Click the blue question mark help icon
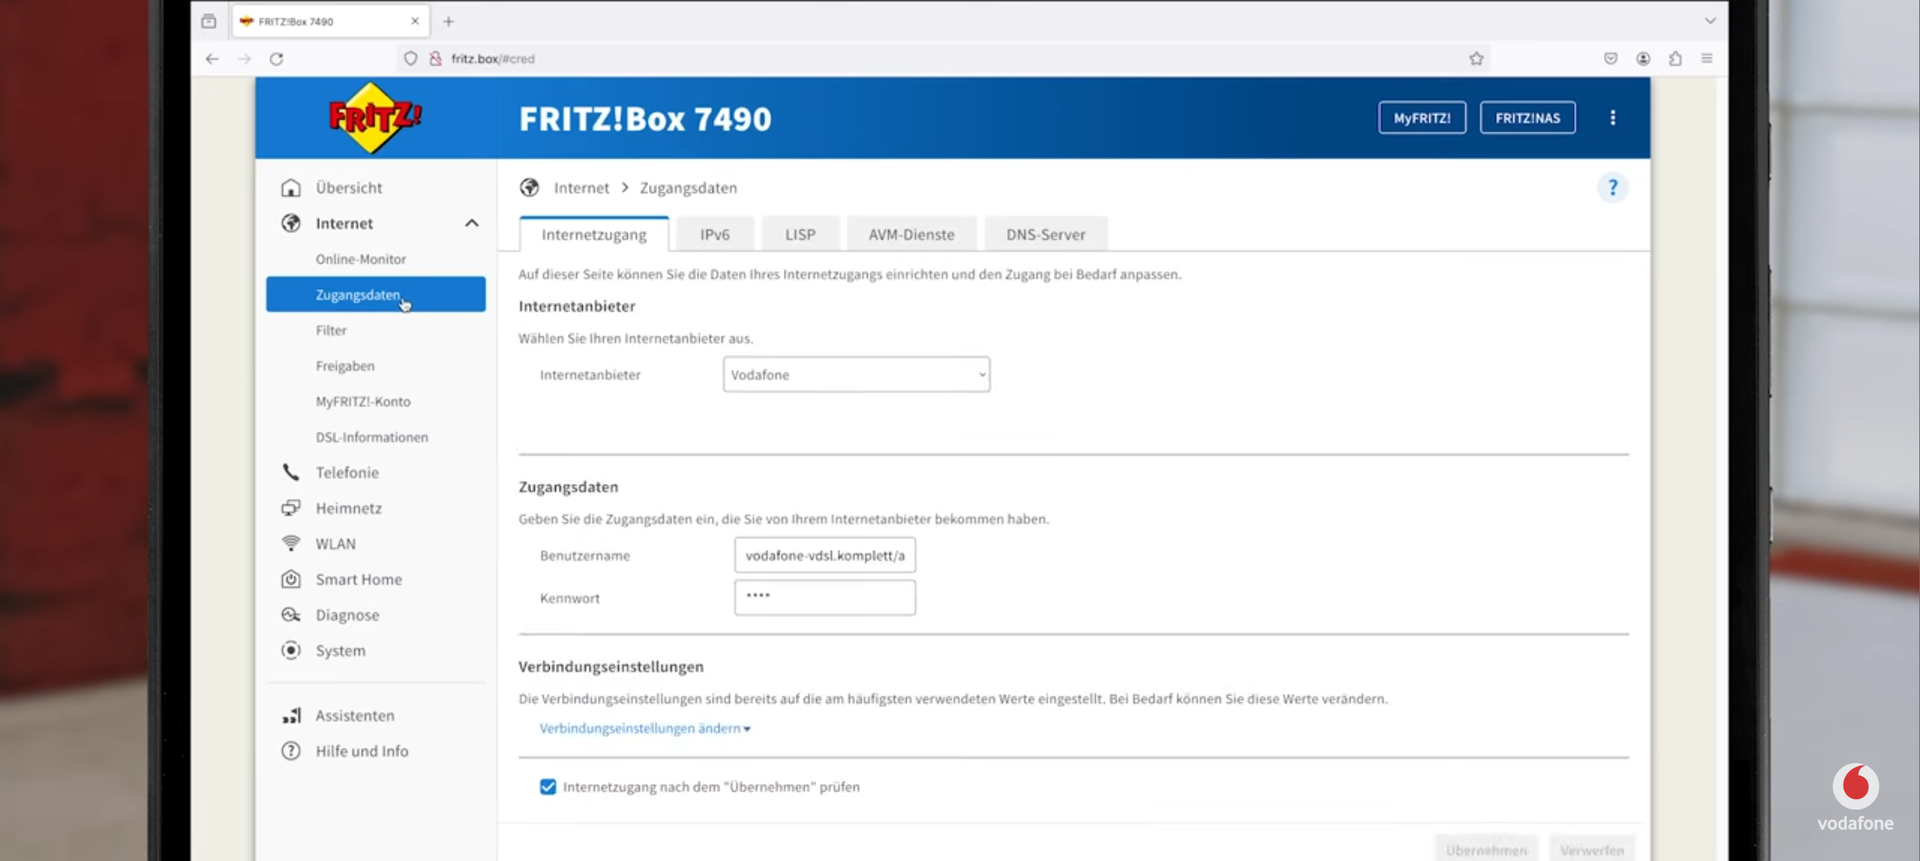This screenshot has height=861, width=1920. (x=1611, y=188)
